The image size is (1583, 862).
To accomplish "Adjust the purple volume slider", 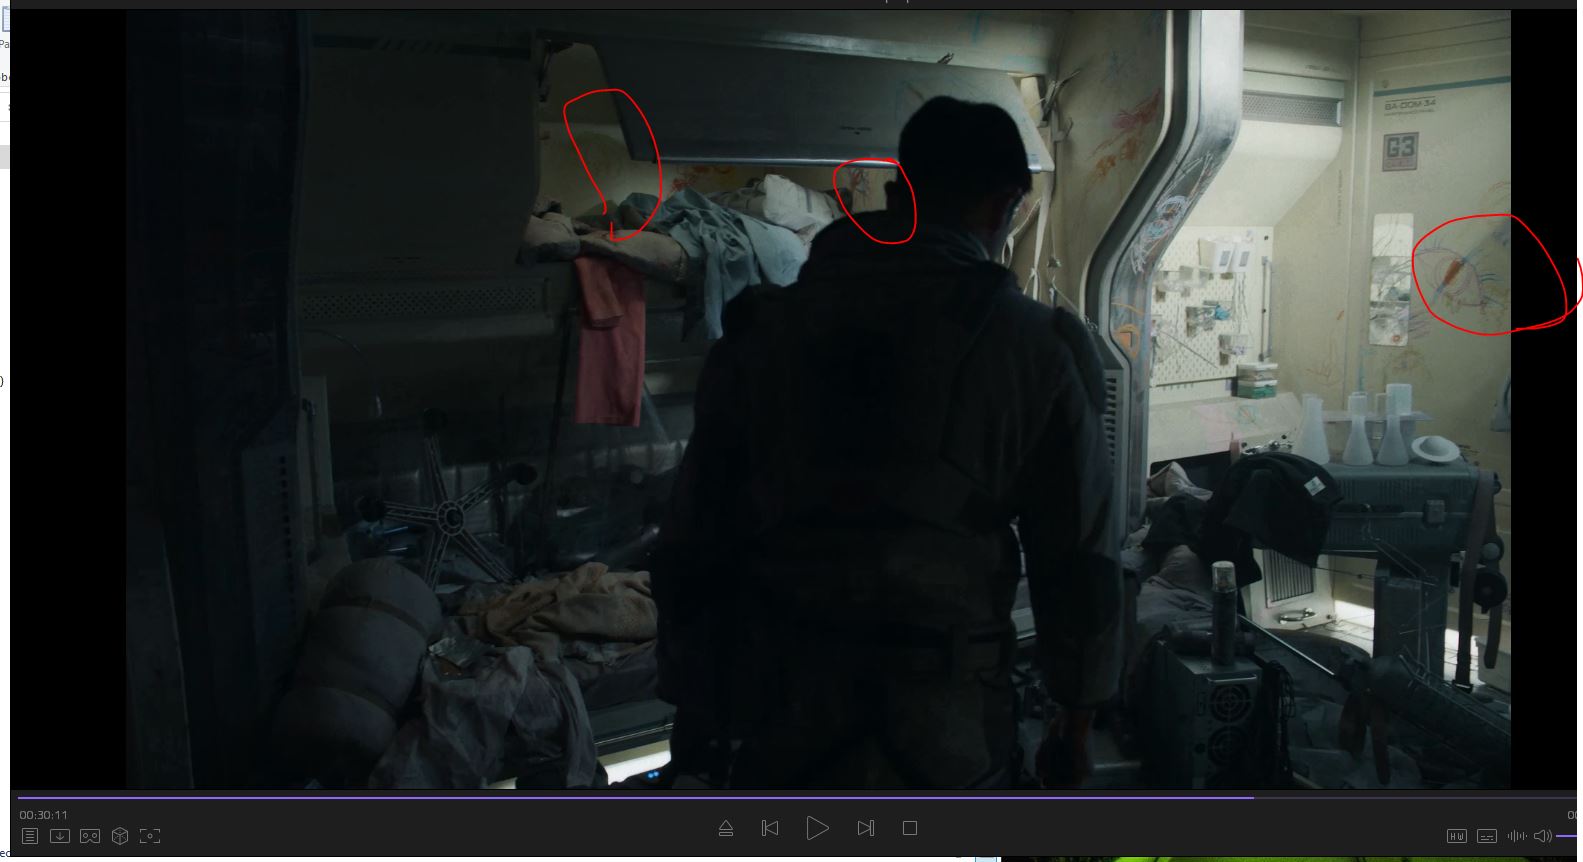I will [x=1568, y=836].
